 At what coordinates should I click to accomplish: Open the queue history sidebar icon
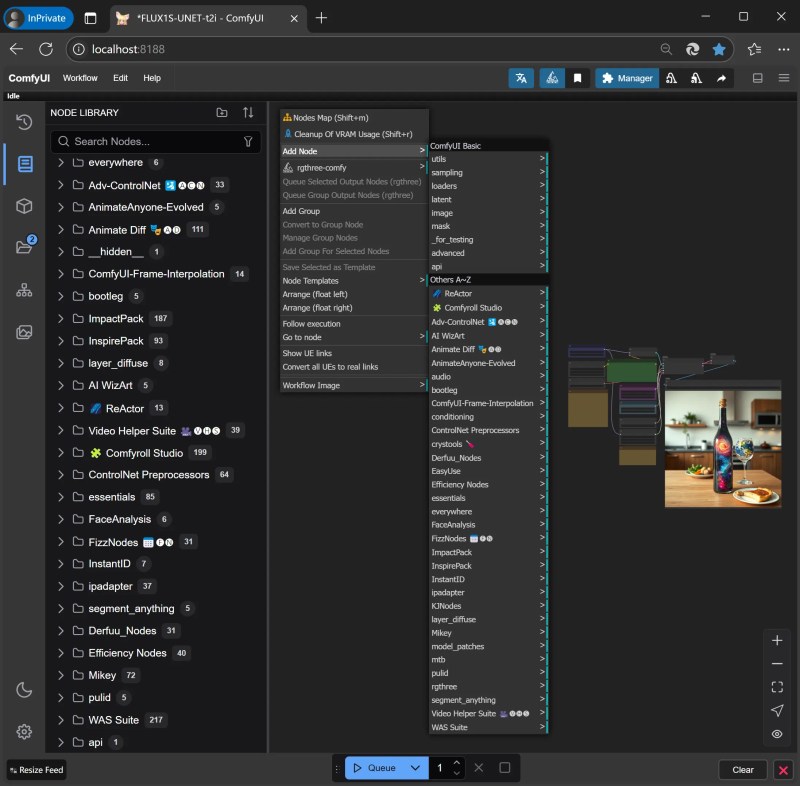coord(24,122)
